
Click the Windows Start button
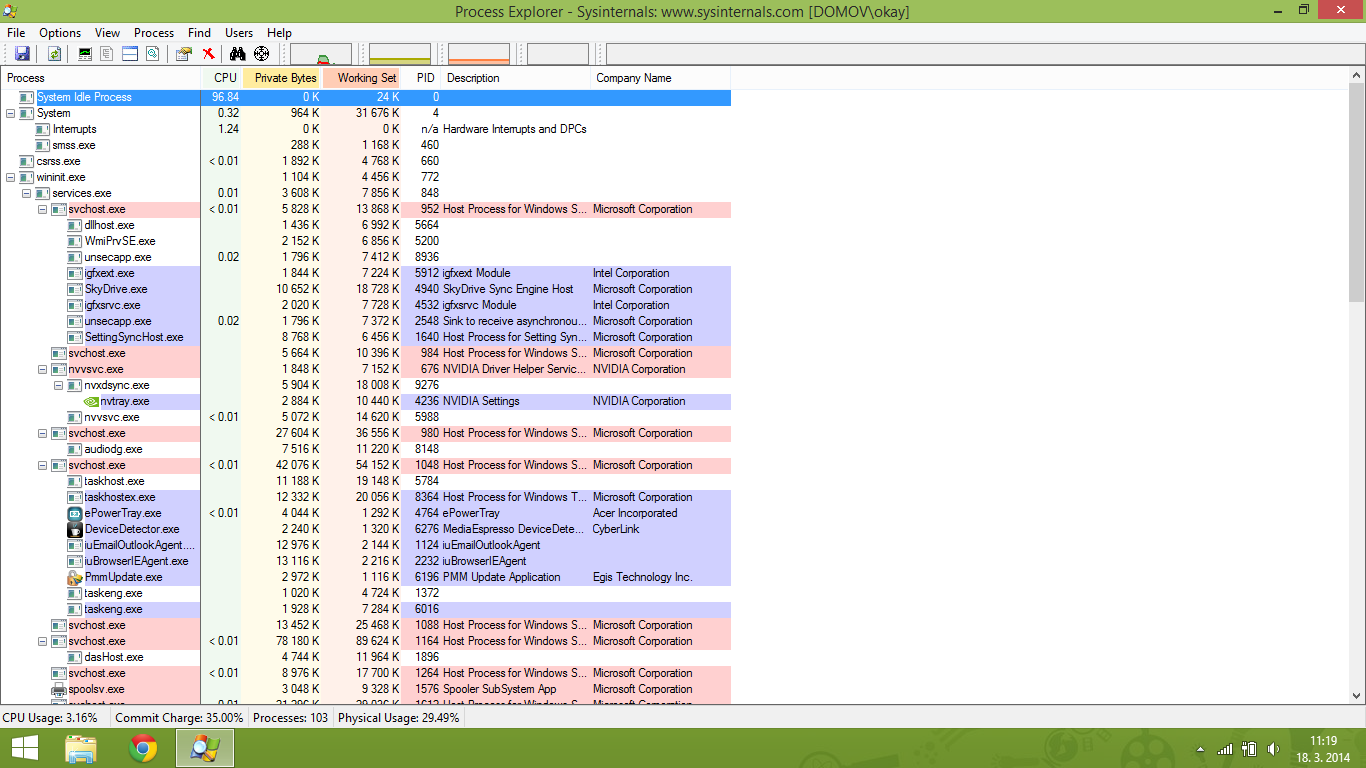pyautogui.click(x=25, y=747)
